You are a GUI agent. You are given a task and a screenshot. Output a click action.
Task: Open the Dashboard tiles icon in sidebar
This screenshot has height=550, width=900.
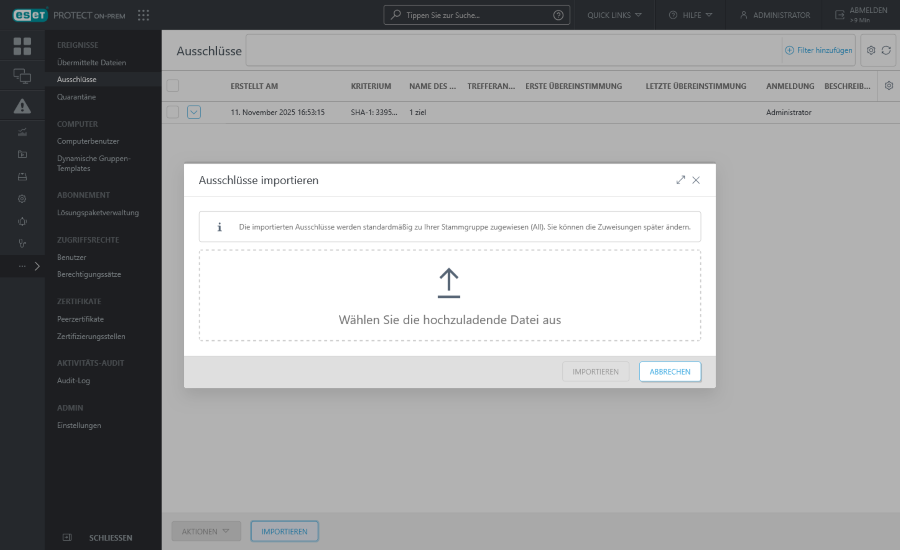tap(22, 46)
